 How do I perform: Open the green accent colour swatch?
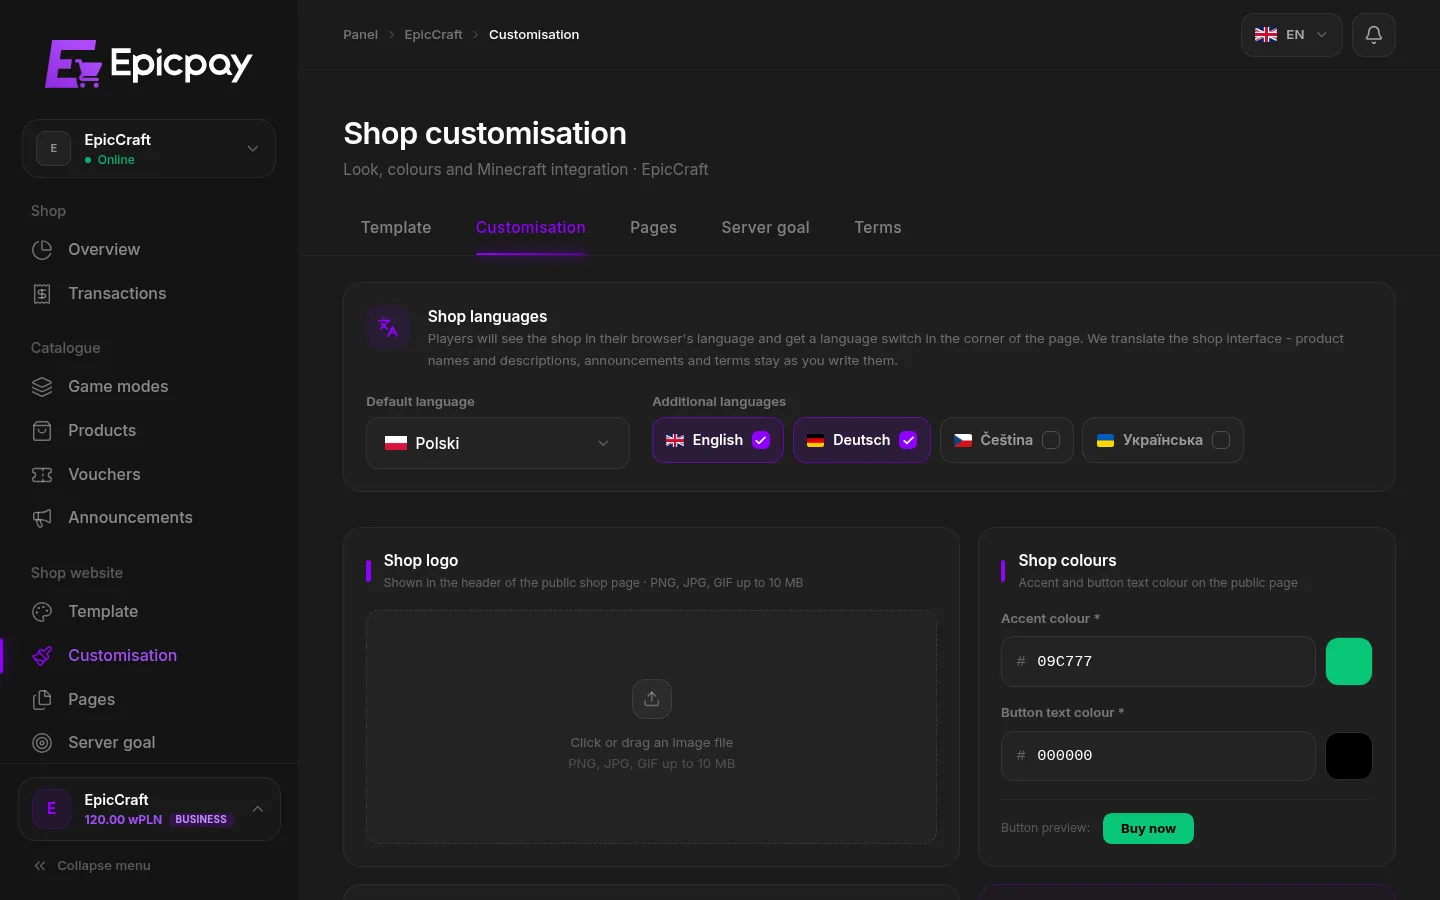[x=1349, y=662]
